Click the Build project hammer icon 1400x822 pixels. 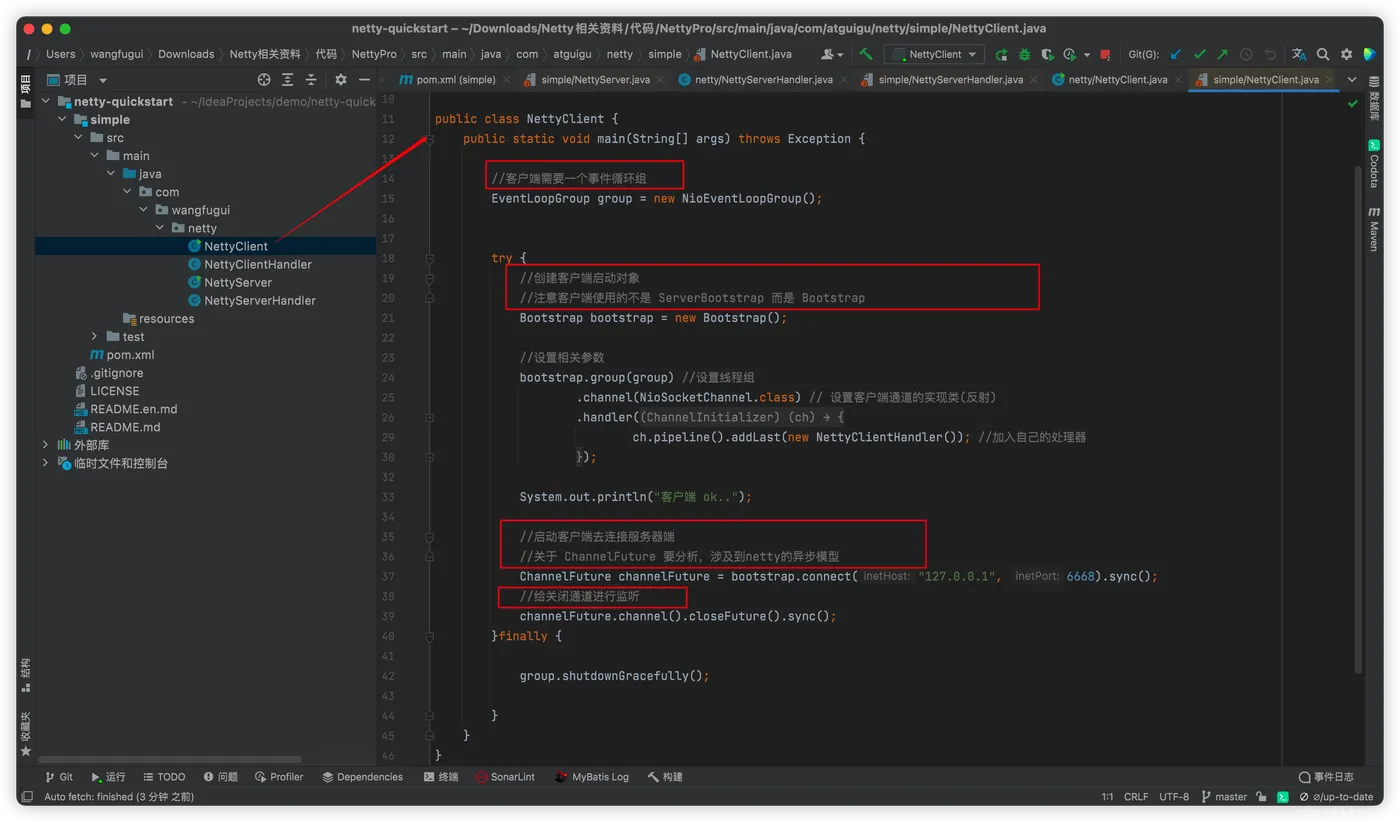coord(866,54)
